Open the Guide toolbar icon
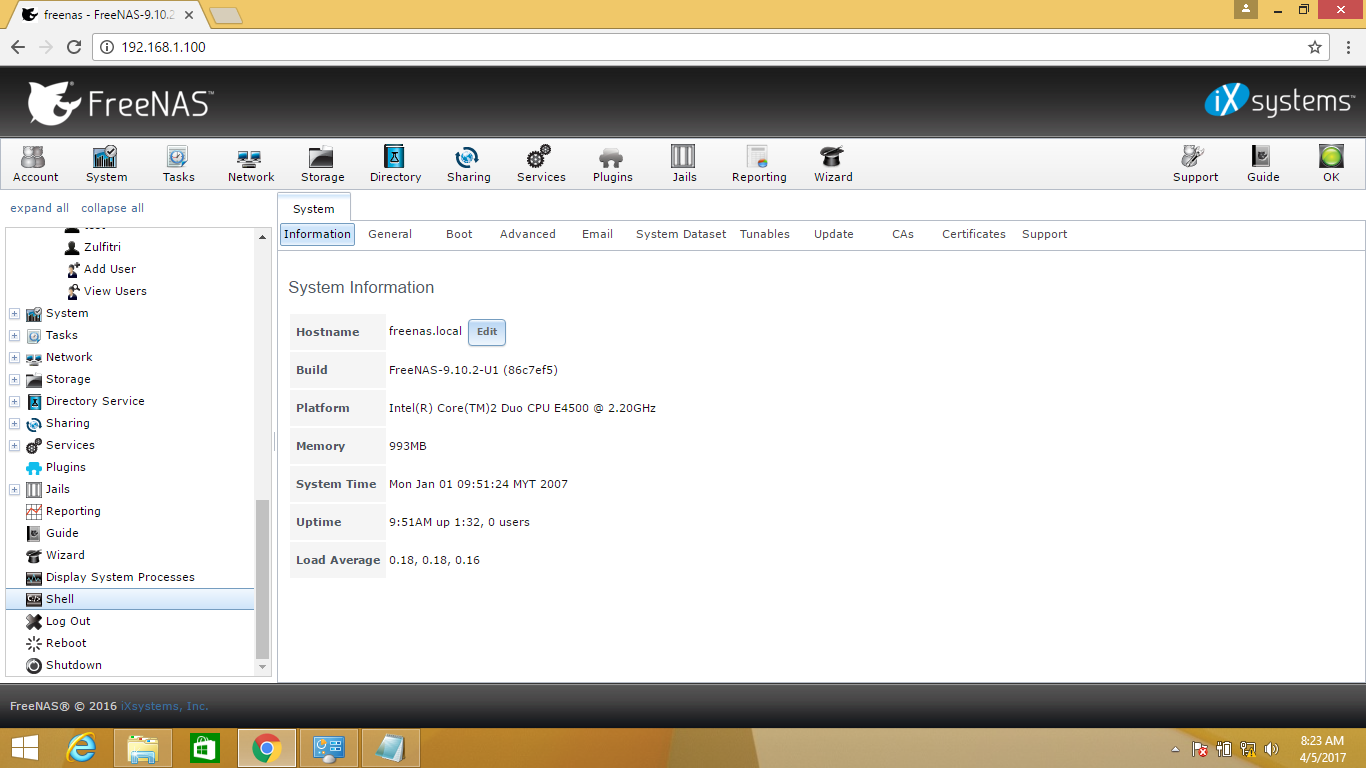Image resolution: width=1366 pixels, height=768 pixels. click(x=1262, y=163)
